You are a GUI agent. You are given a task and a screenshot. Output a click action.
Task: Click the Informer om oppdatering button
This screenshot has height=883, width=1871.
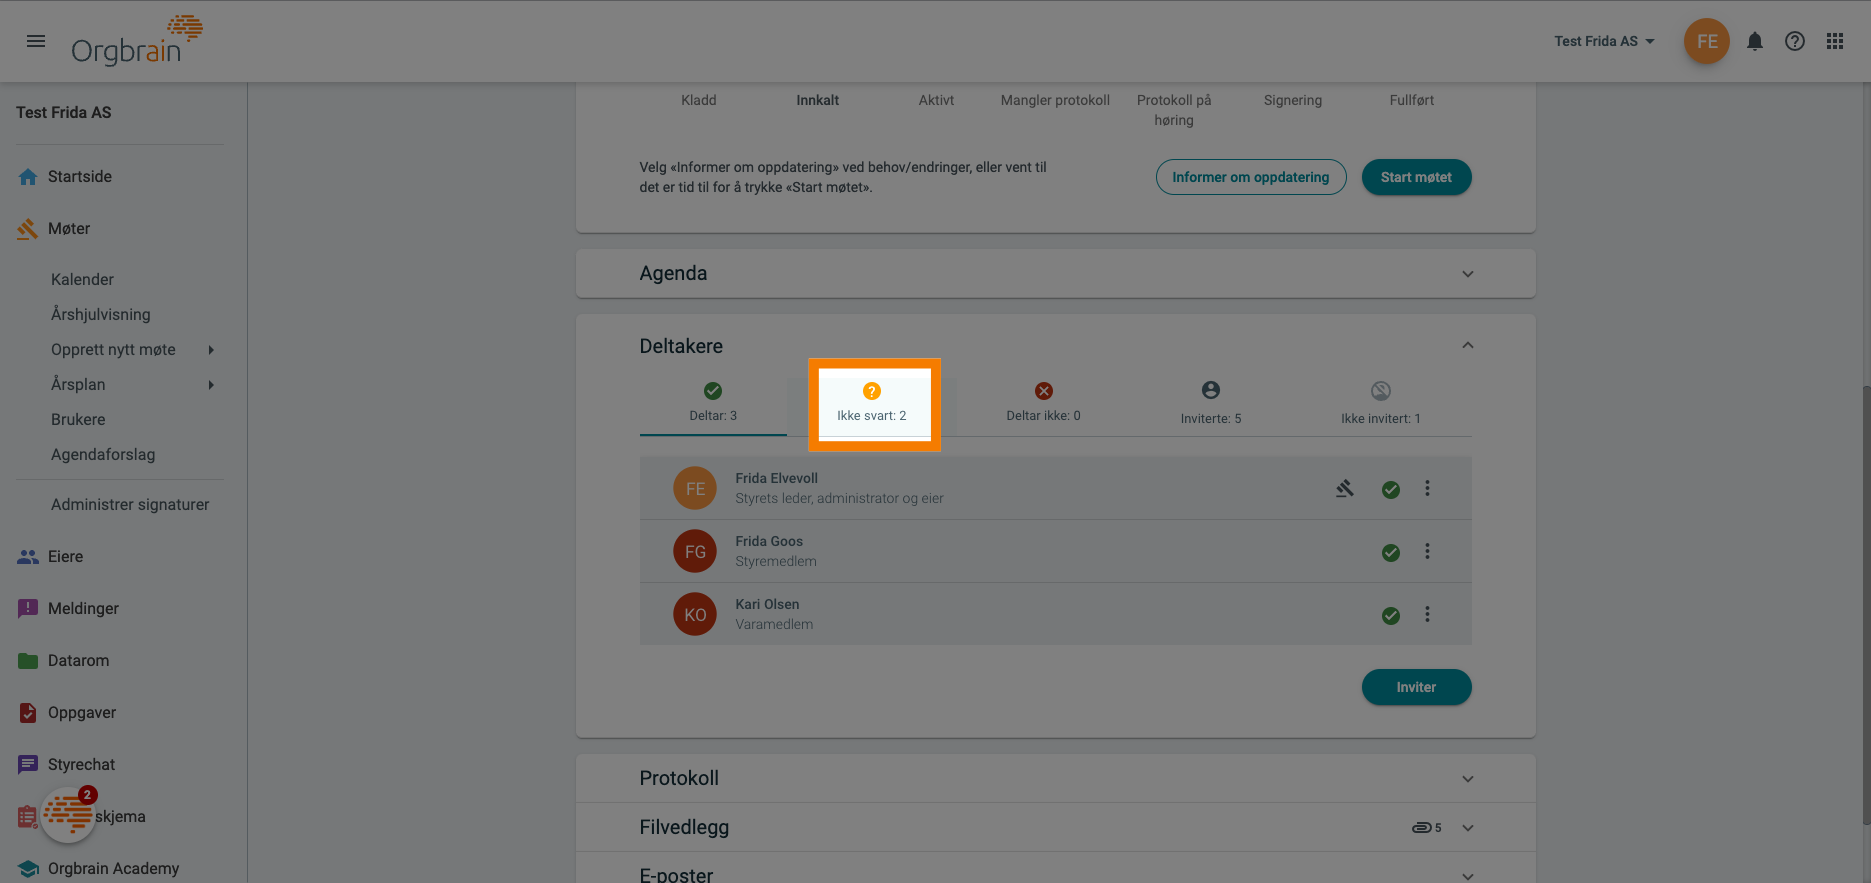click(1251, 177)
